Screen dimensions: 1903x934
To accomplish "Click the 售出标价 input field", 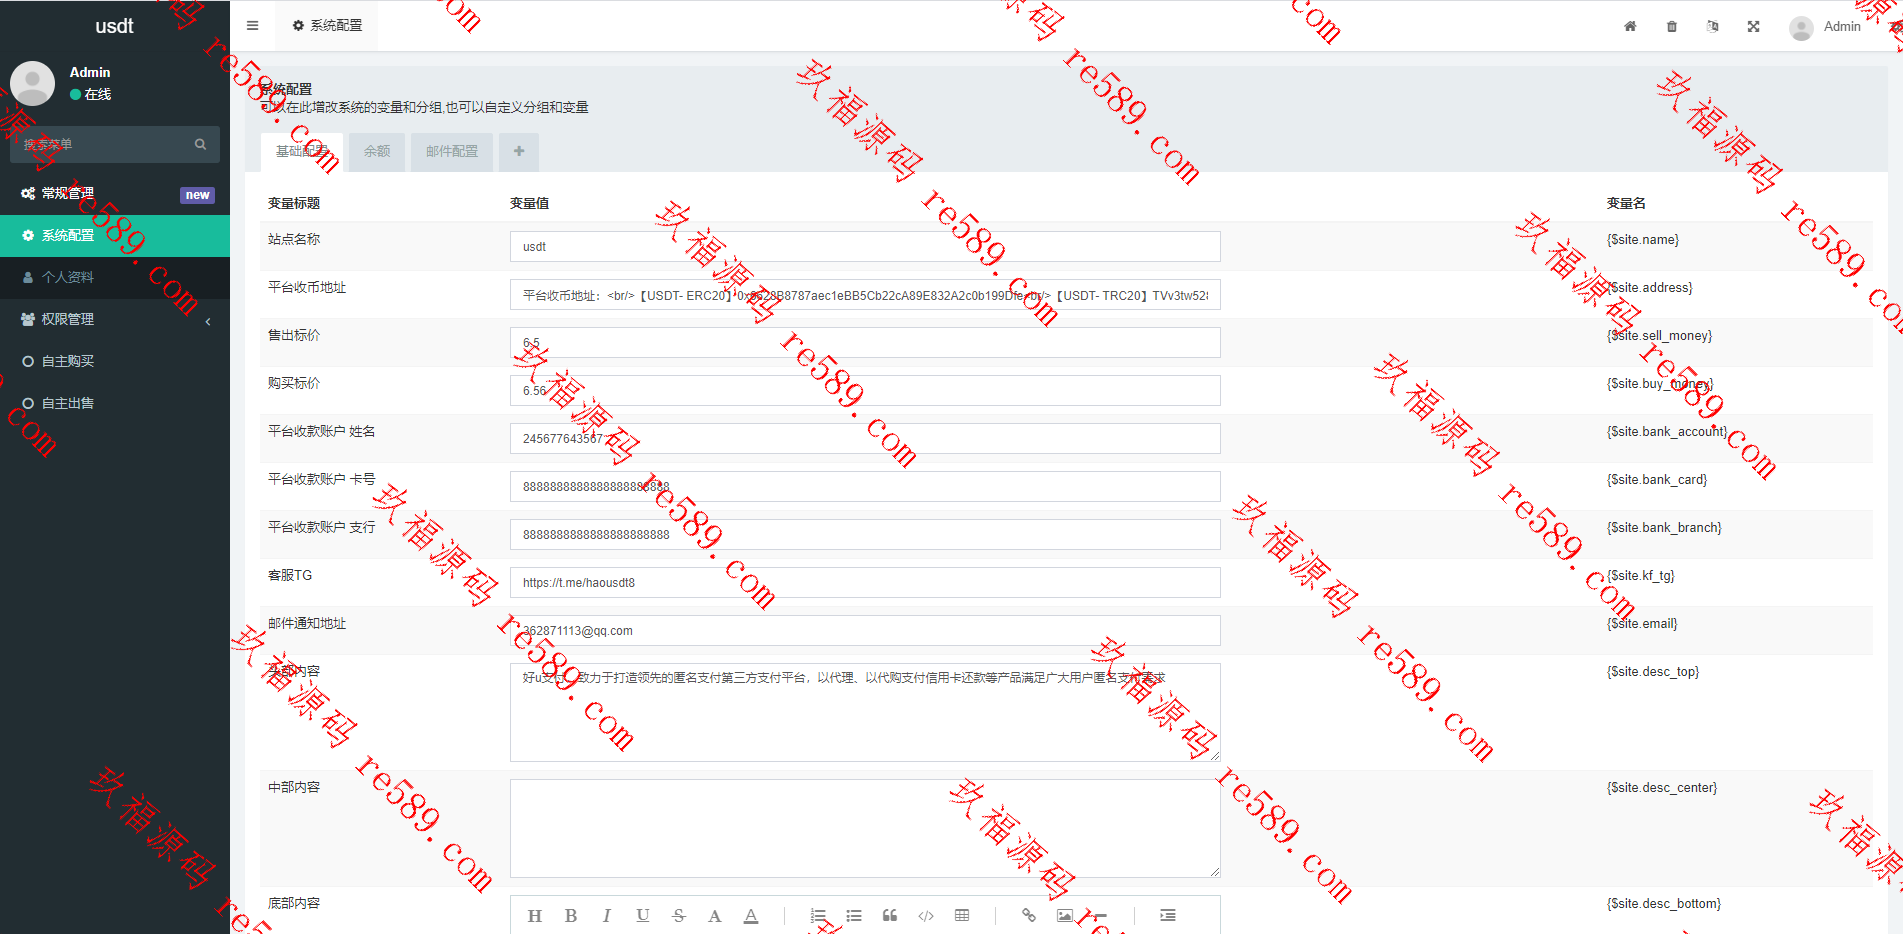I will pyautogui.click(x=865, y=342).
